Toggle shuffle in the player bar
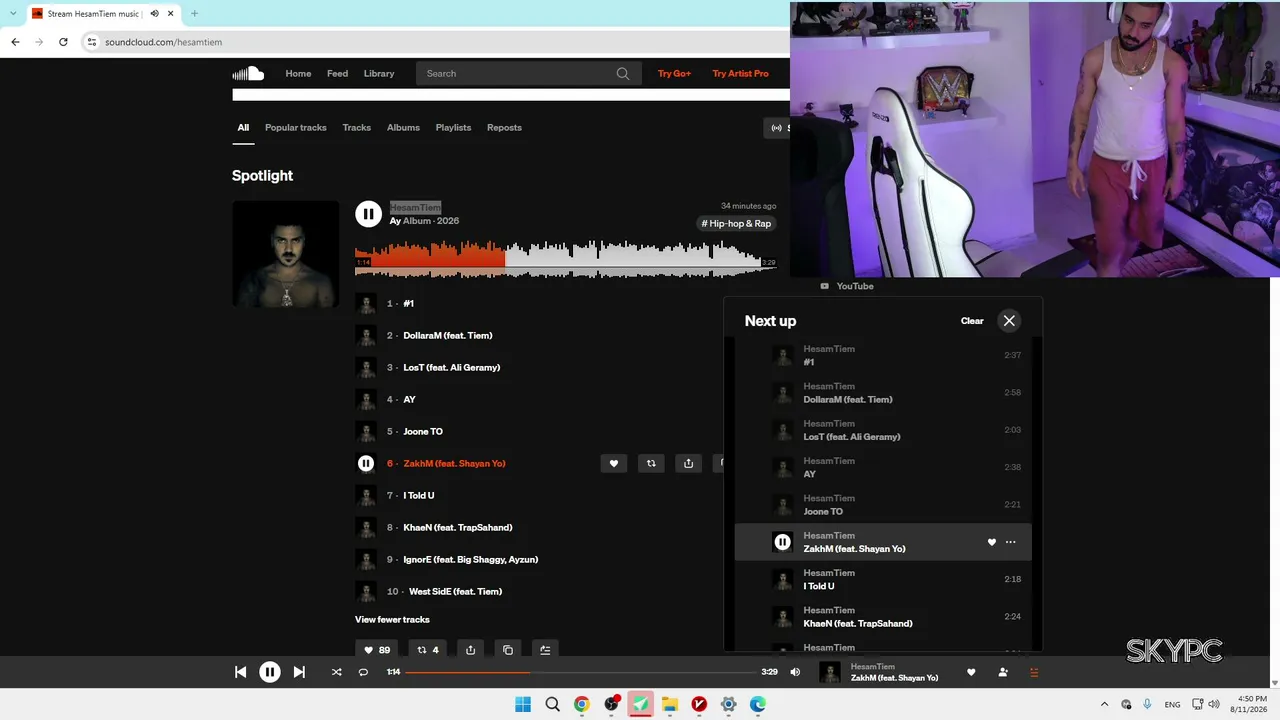 coord(336,672)
